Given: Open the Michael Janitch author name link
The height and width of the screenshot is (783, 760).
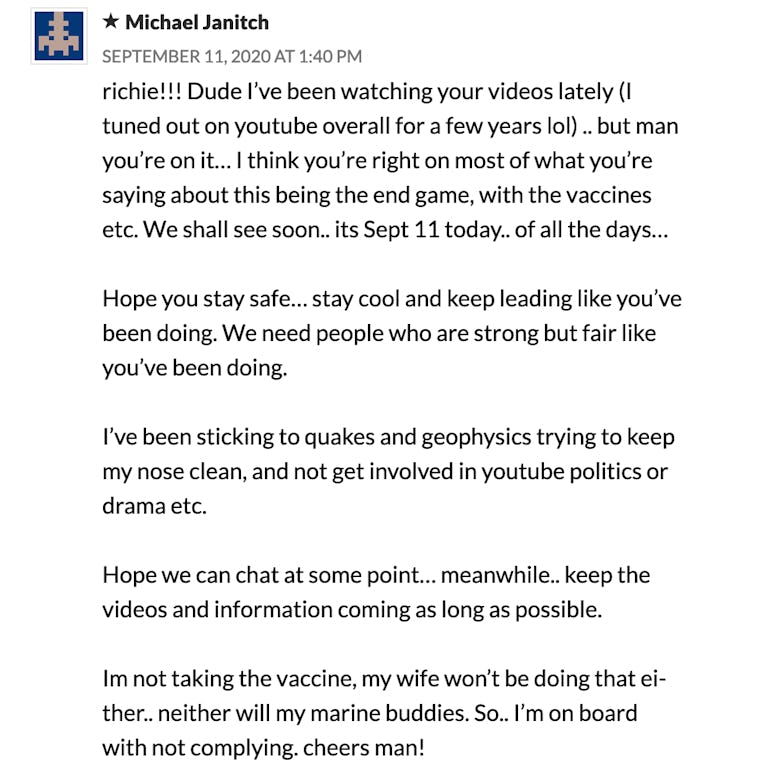Looking at the screenshot, I should tap(196, 22).
